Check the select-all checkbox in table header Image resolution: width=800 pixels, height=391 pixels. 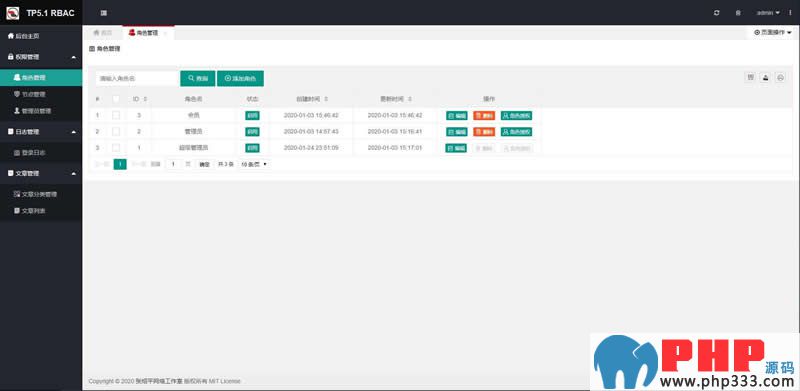click(116, 99)
